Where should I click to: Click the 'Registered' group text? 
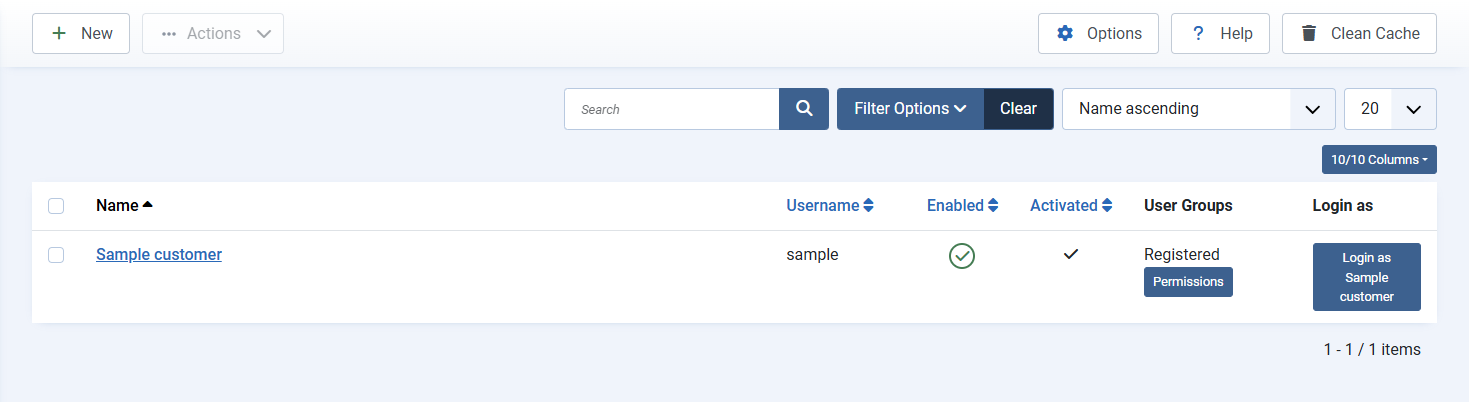tap(1182, 254)
